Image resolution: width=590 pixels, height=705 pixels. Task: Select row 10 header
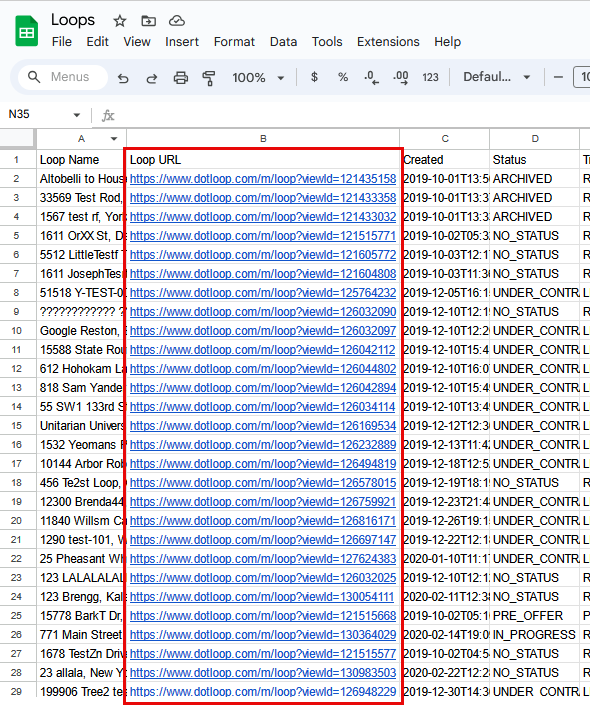(x=17, y=331)
